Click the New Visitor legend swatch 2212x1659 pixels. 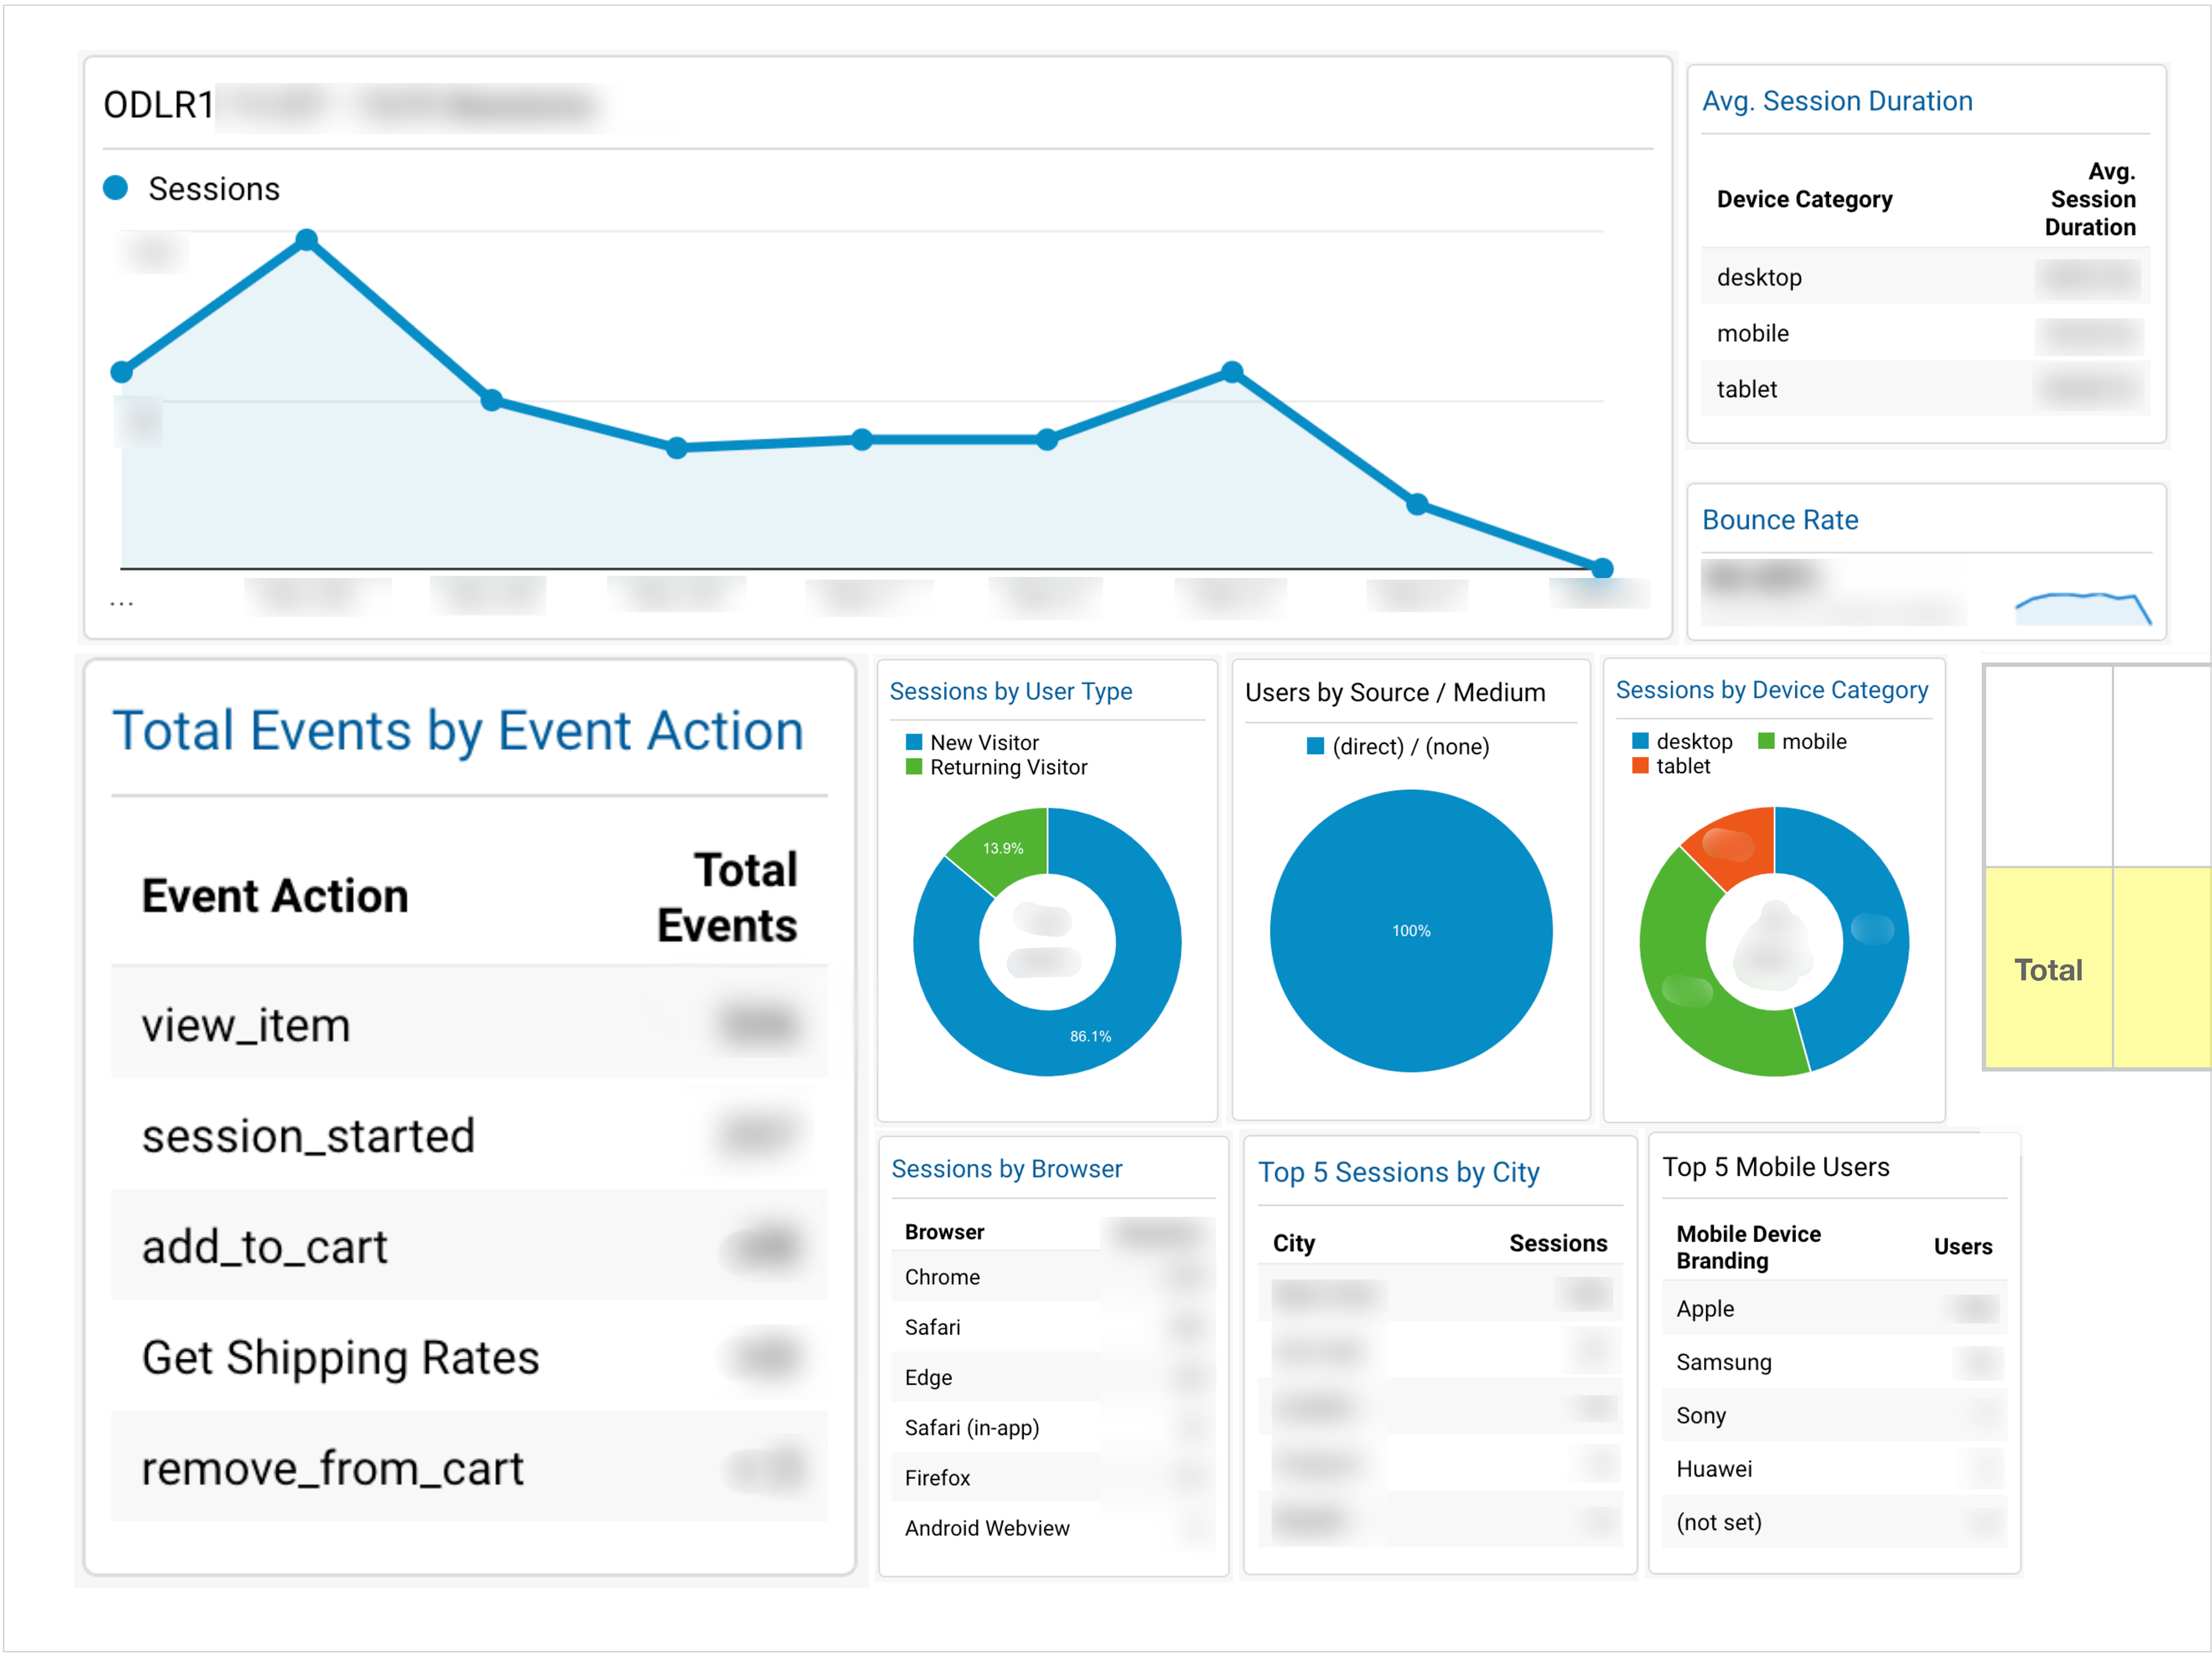pos(913,742)
